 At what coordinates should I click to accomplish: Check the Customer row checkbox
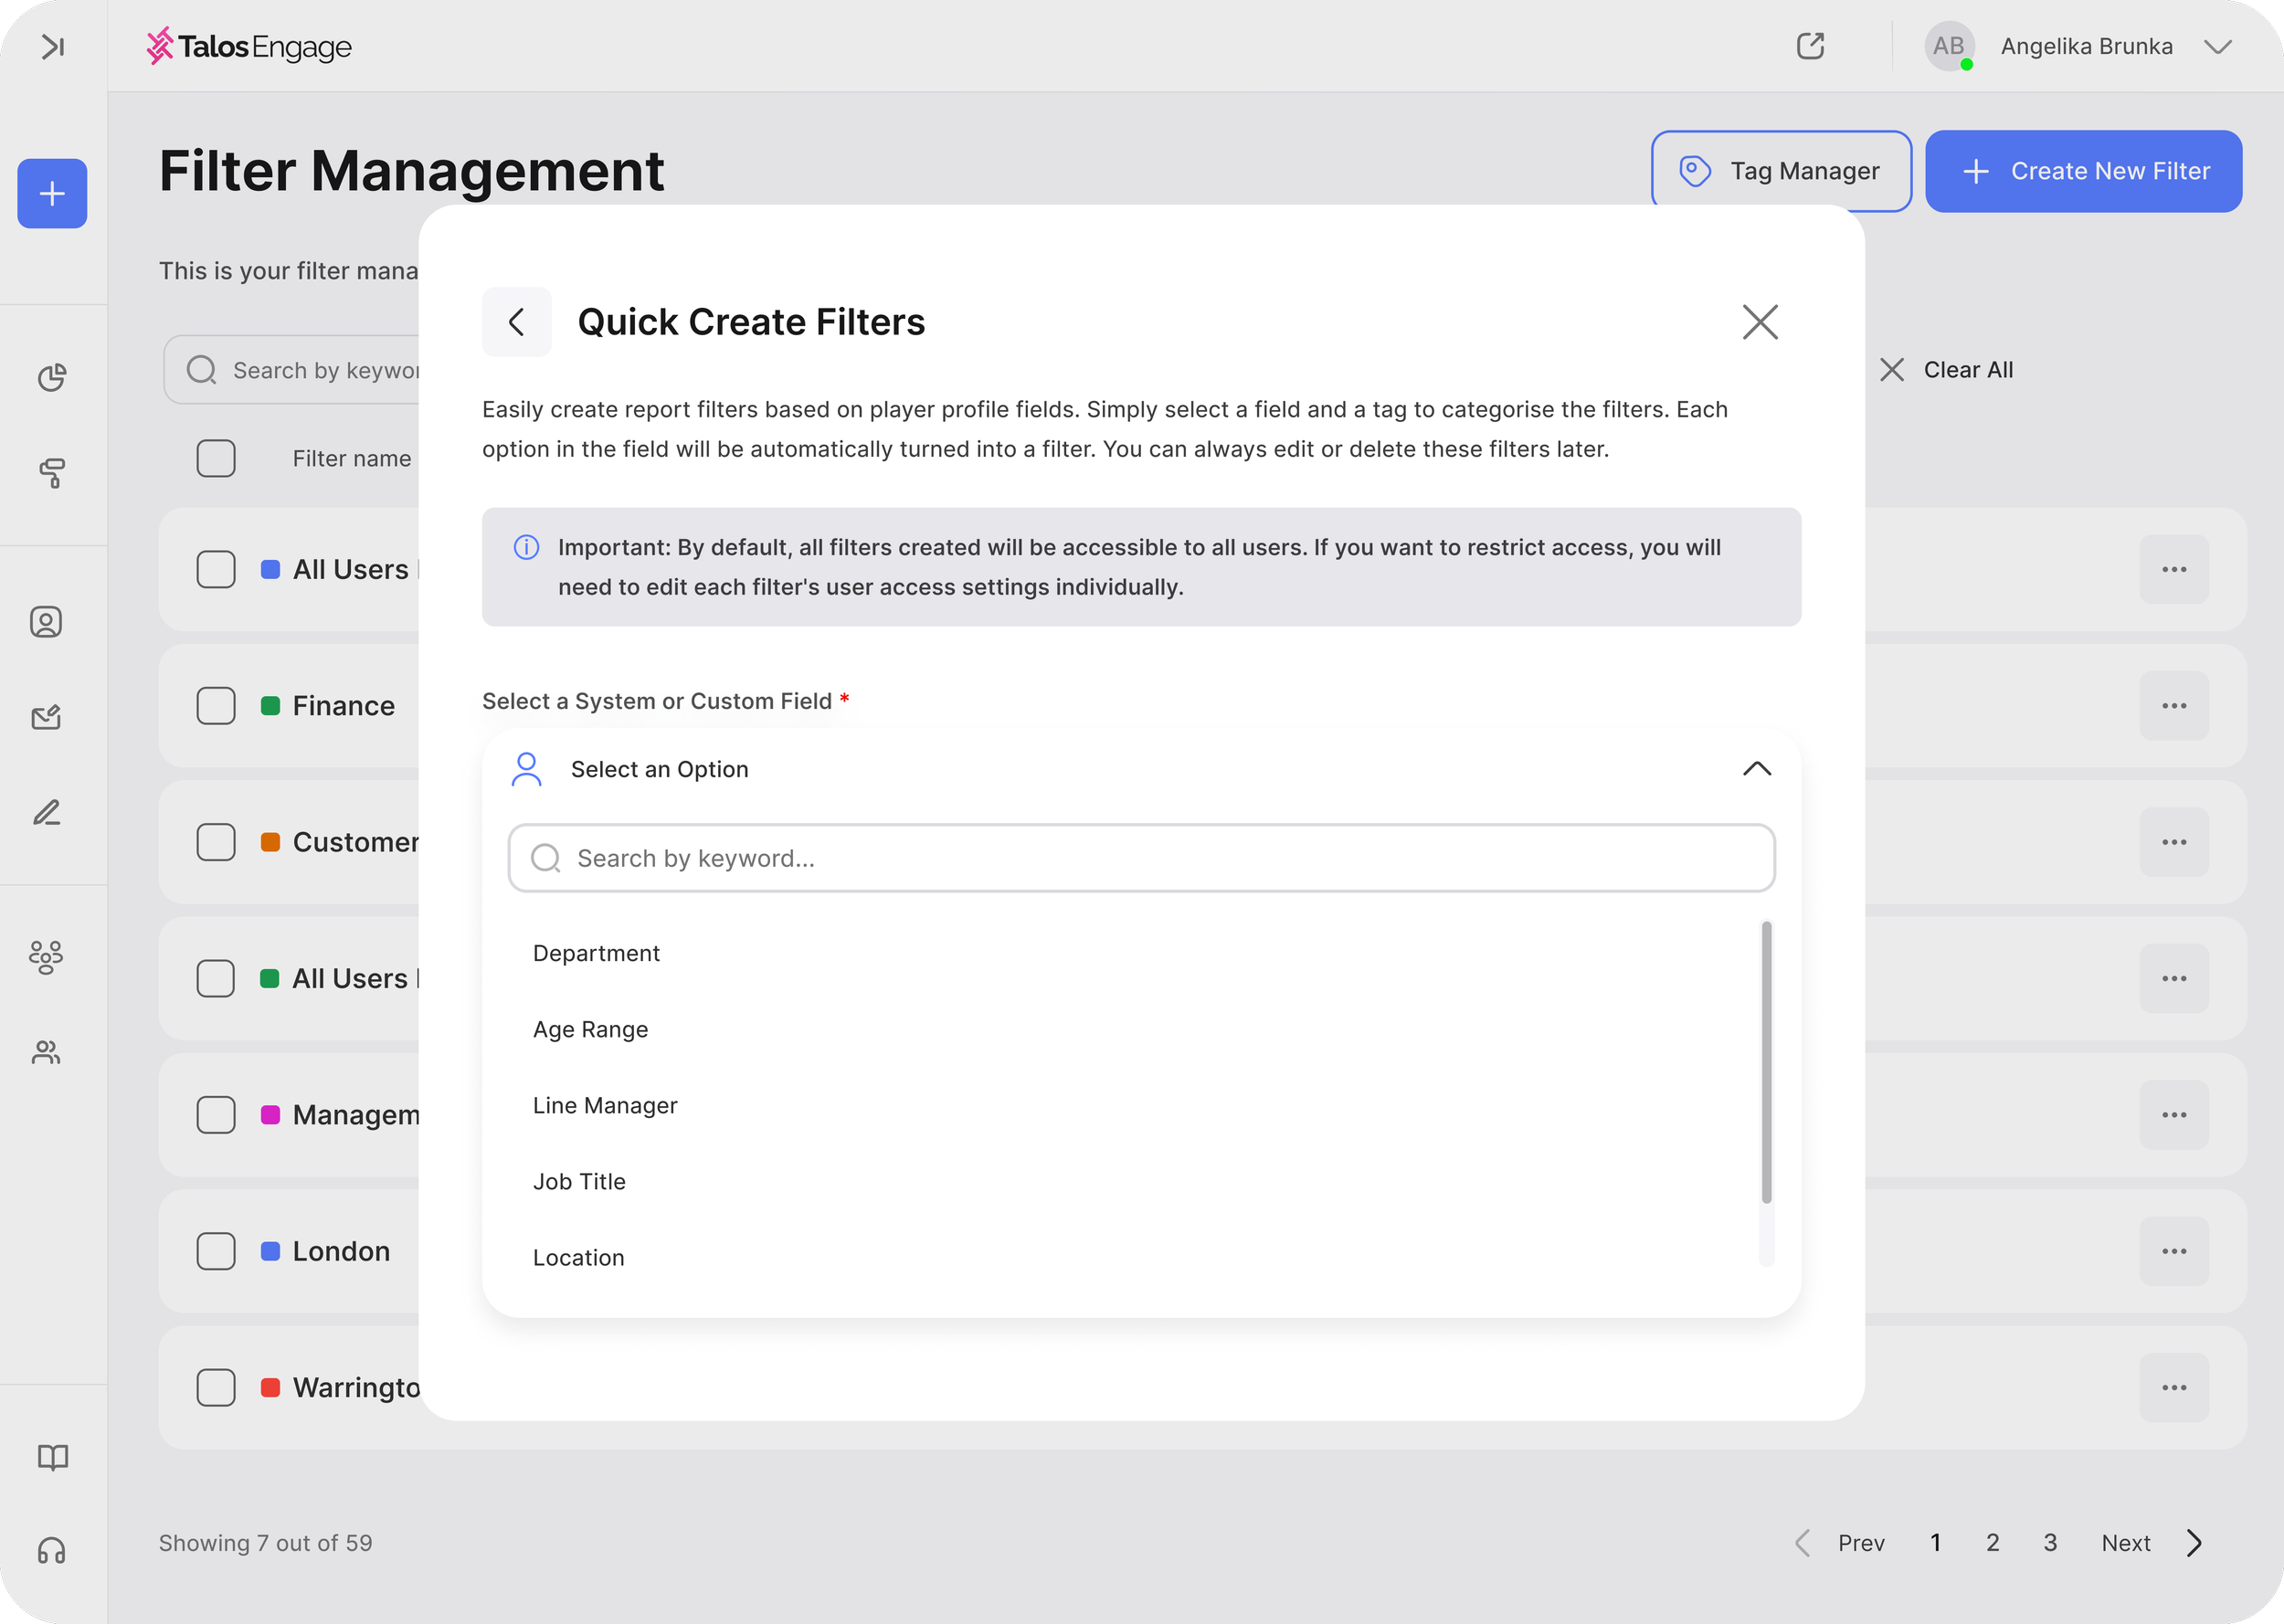pos(216,842)
